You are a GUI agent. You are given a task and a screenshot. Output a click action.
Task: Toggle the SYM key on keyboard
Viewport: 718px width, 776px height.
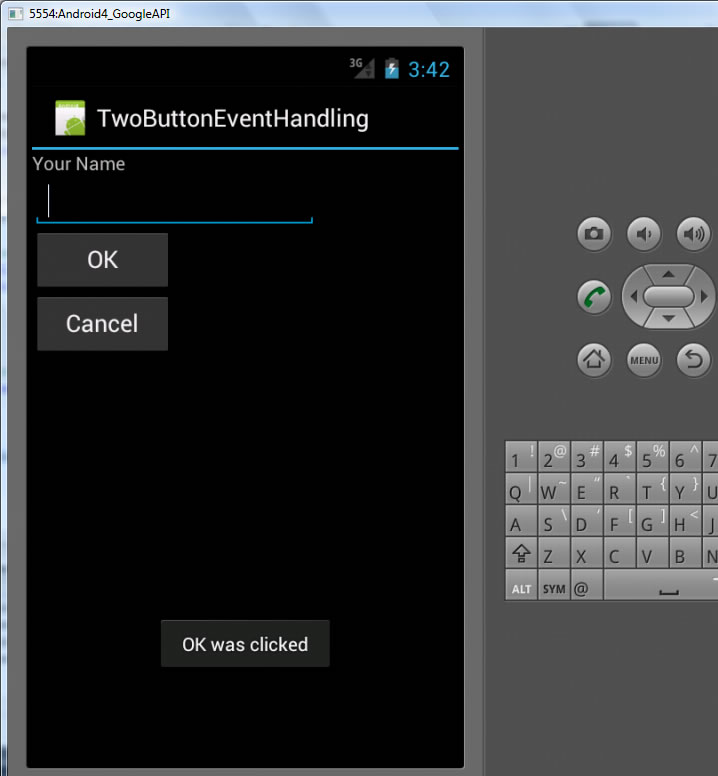tap(553, 588)
